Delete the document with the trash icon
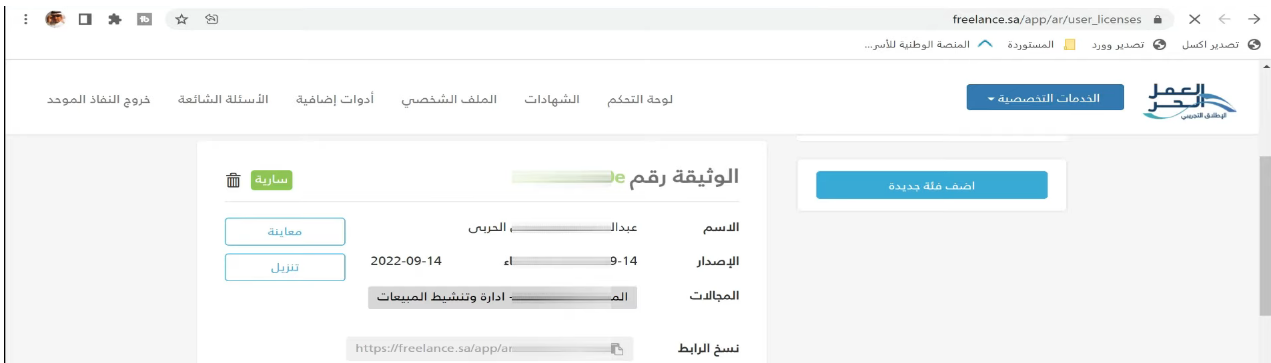Screen dimensions: 1271x363 coord(233,180)
